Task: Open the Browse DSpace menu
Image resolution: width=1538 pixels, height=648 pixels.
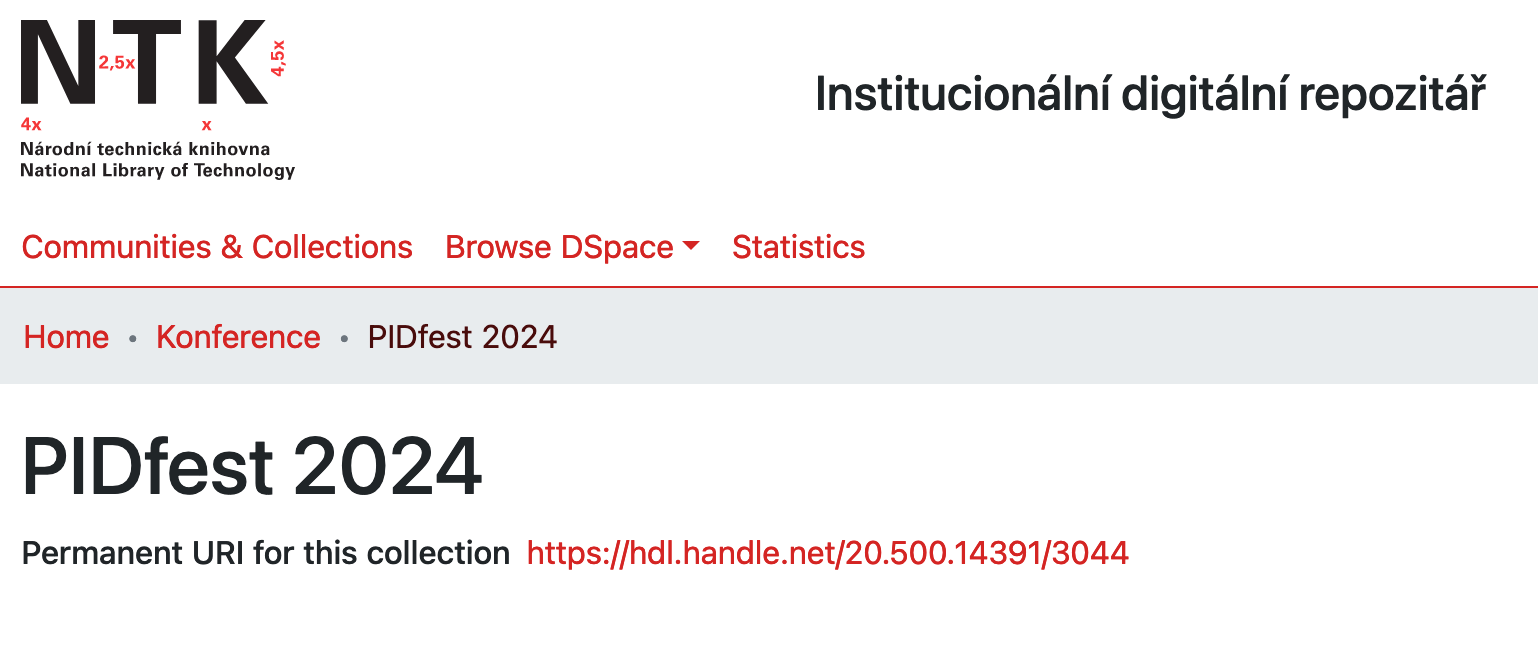Action: [x=560, y=247]
